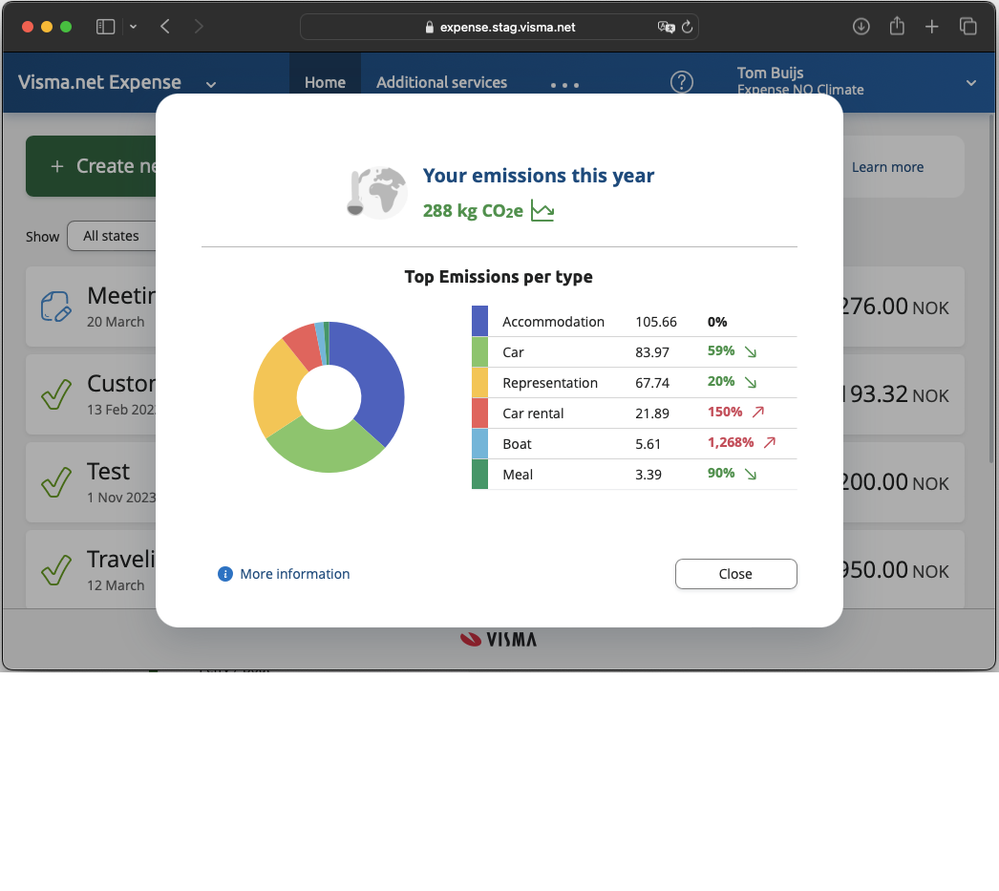Click the help question mark icon
The width and height of the screenshot is (999, 891).
(681, 82)
